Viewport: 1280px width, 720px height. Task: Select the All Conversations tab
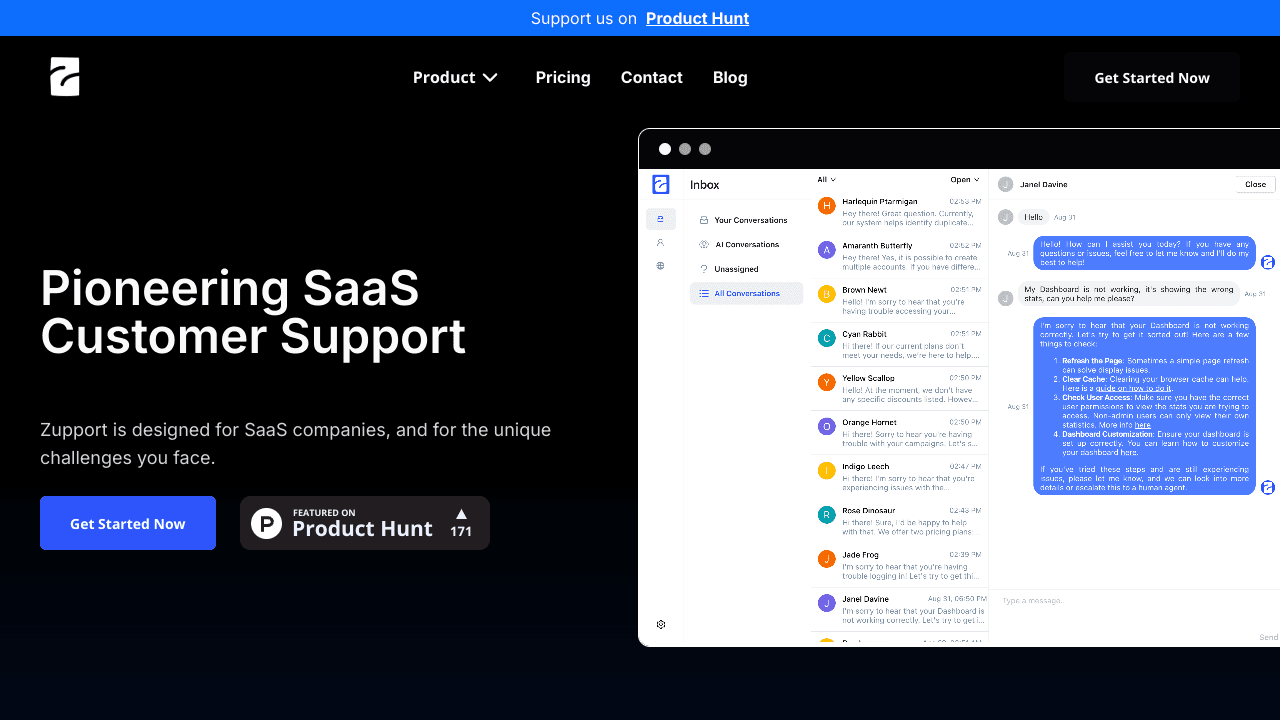[x=746, y=293]
